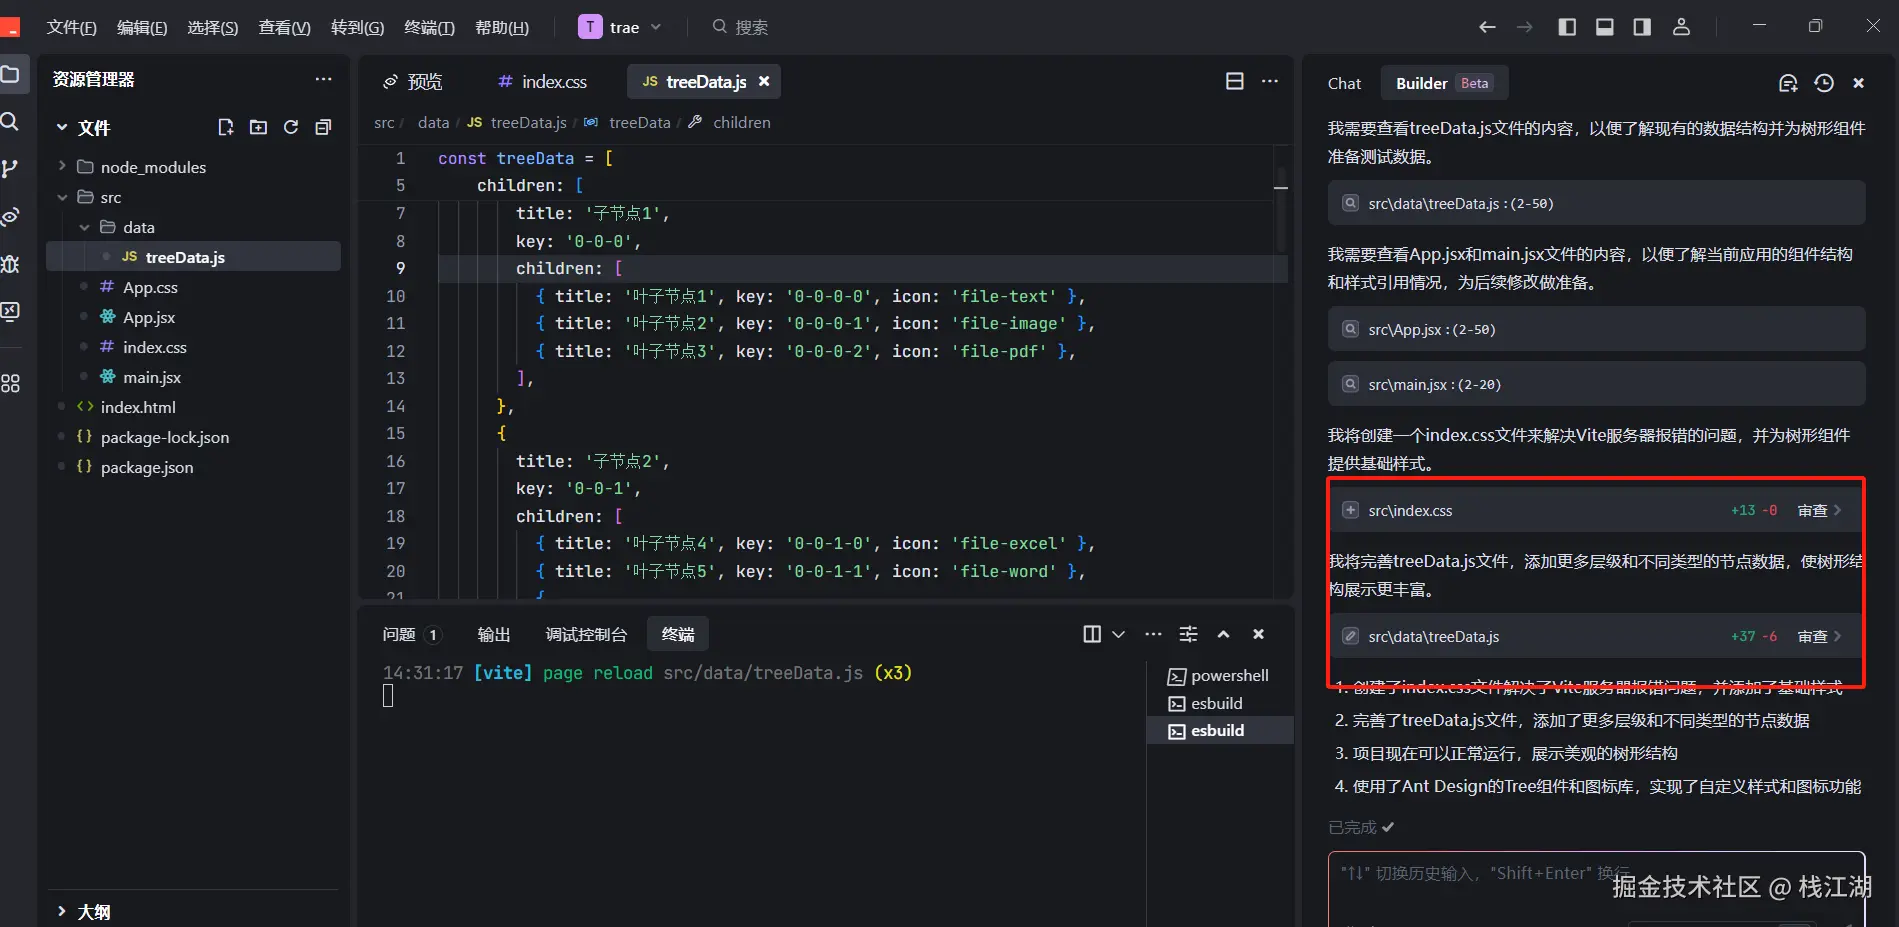Image resolution: width=1899 pixels, height=927 pixels.
Task: Open the src\data\treeData.js :(2-50) reference
Action: click(1596, 203)
